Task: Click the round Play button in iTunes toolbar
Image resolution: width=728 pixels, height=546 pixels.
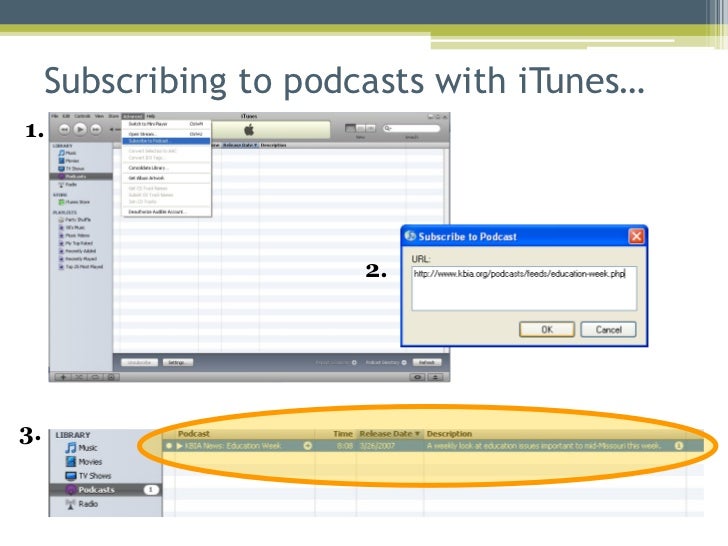Action: click(x=80, y=129)
